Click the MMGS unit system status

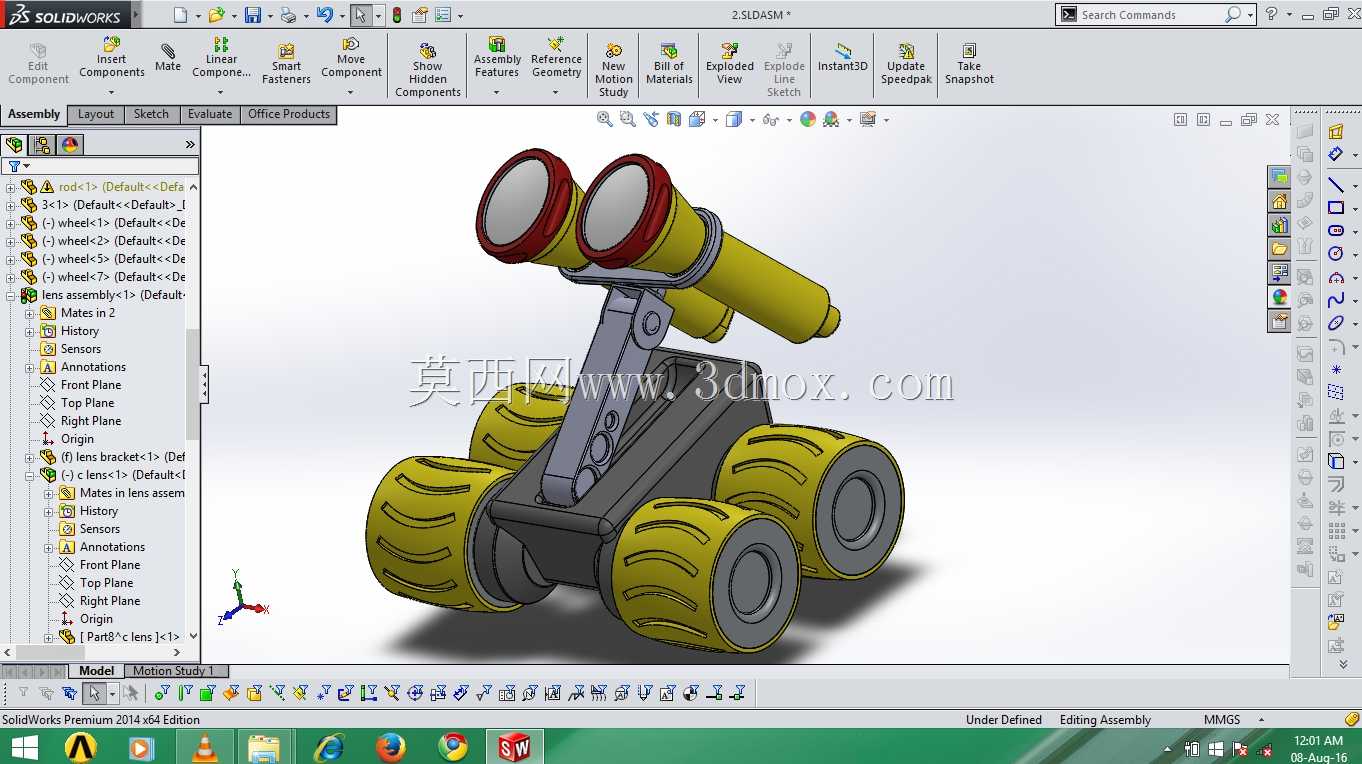(x=1222, y=720)
